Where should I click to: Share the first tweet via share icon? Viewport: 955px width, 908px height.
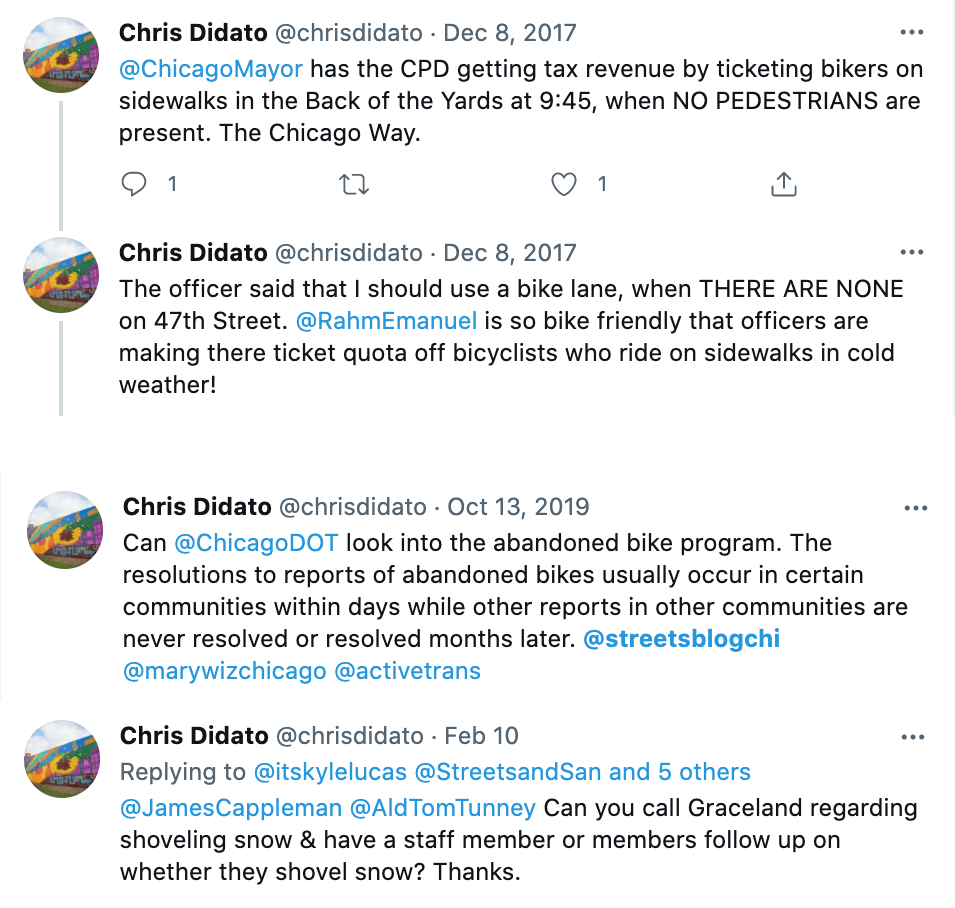[784, 184]
